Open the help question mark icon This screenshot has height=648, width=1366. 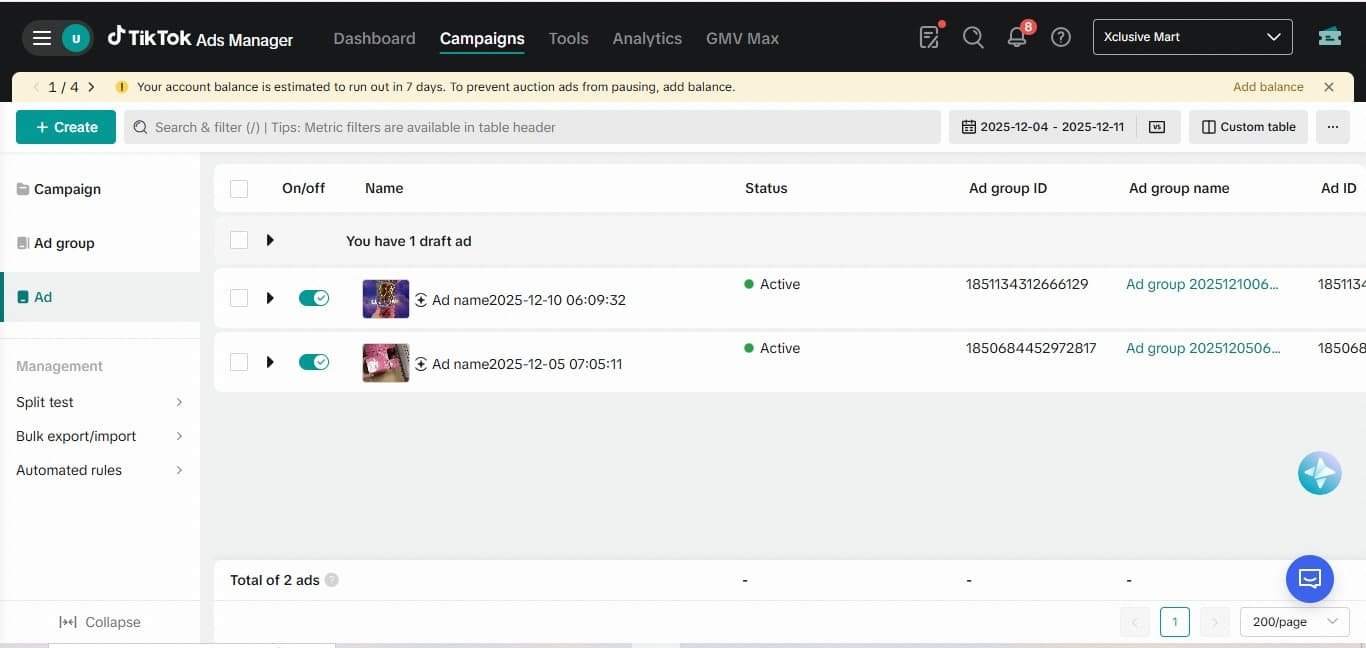(1061, 38)
